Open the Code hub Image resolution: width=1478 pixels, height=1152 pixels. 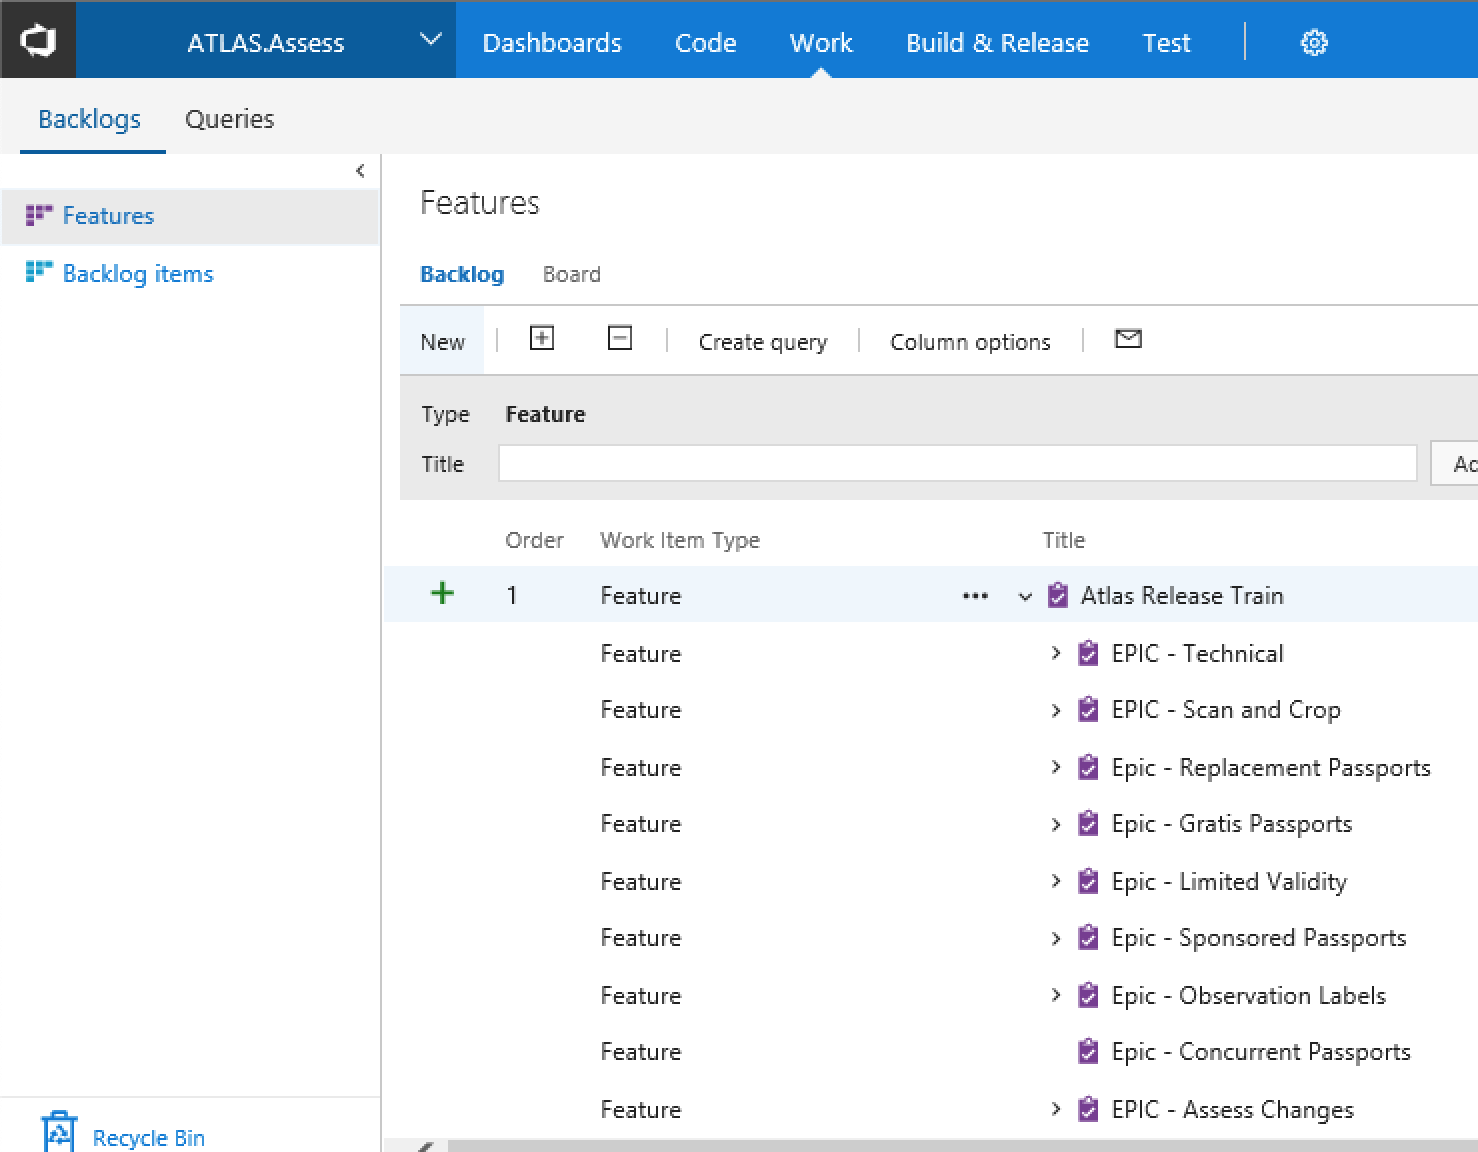(706, 43)
